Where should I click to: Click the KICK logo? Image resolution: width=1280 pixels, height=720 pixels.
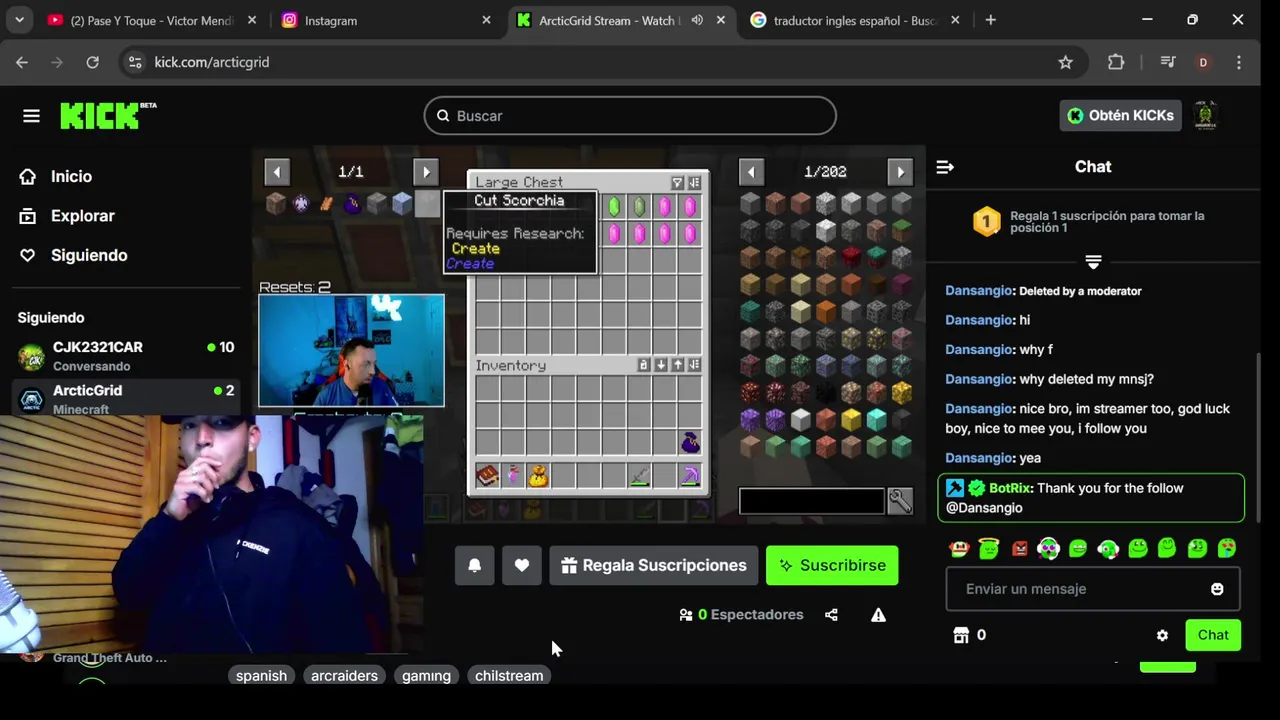(x=108, y=116)
